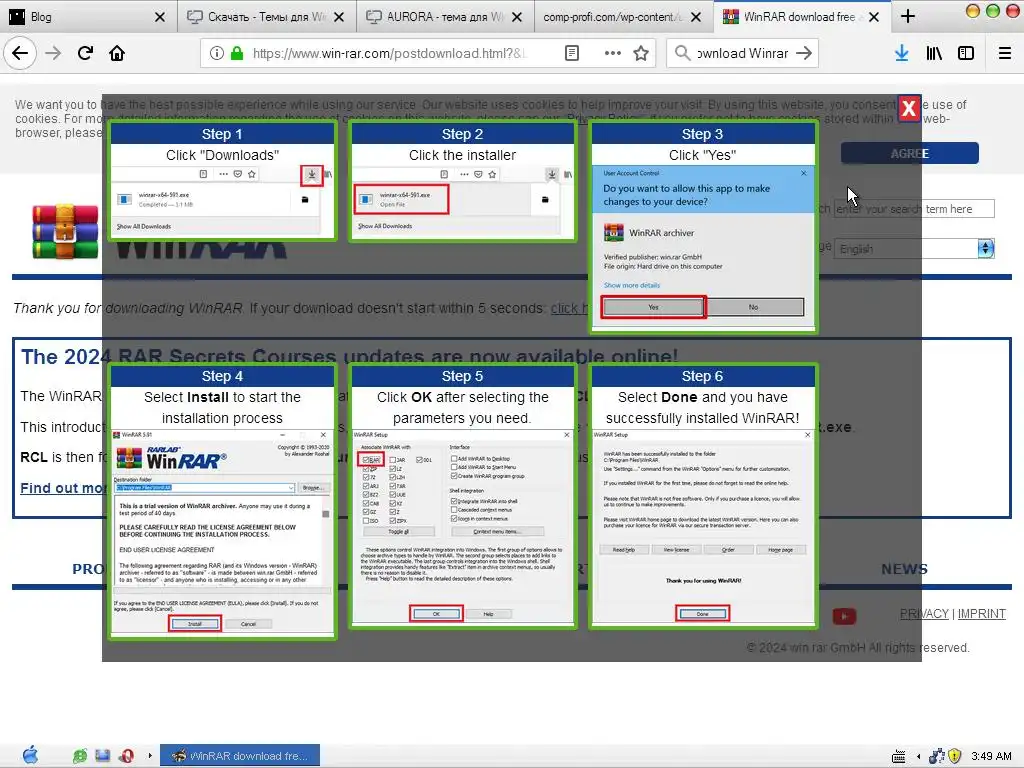
Task: Click the AGREE cookies button
Action: point(910,153)
